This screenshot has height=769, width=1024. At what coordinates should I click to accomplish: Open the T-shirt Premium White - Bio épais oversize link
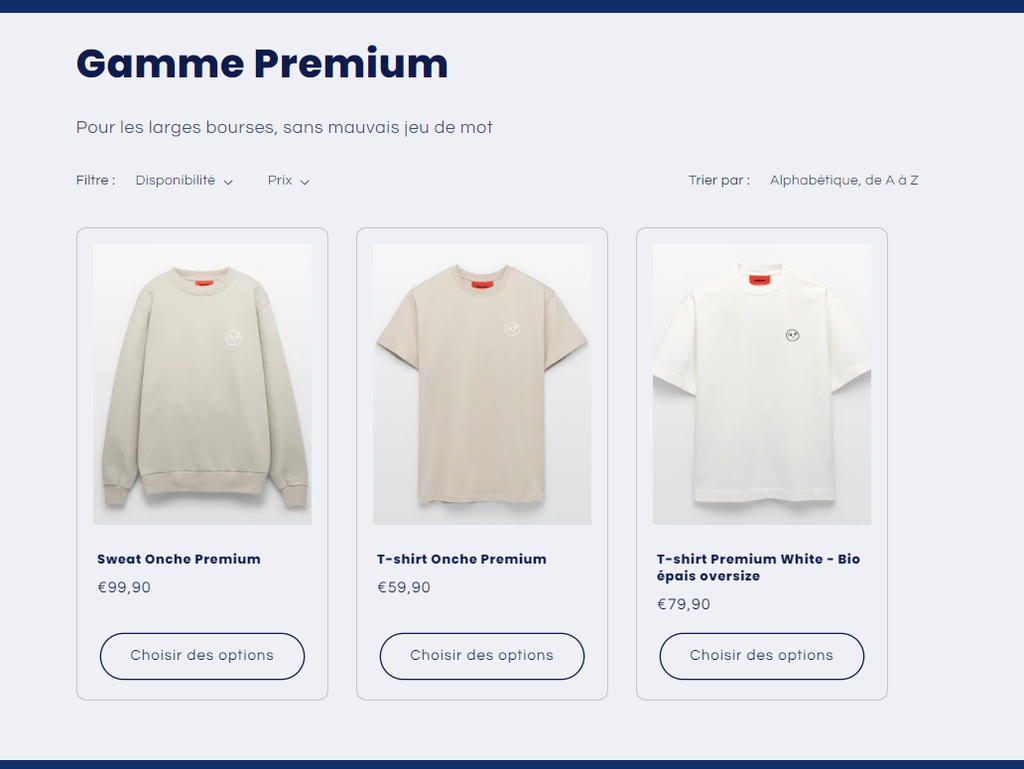point(758,567)
